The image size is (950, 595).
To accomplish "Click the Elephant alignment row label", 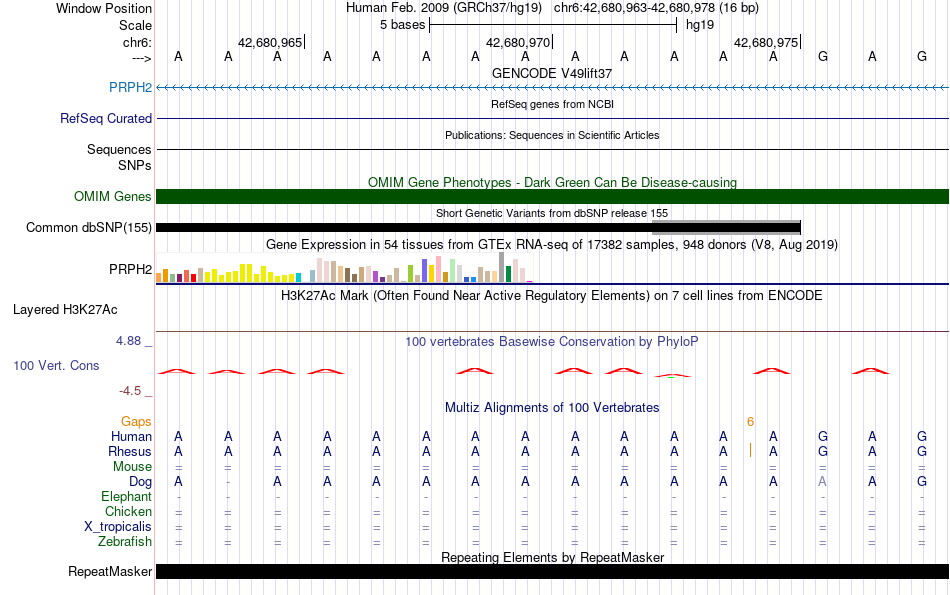I will coord(127,496).
